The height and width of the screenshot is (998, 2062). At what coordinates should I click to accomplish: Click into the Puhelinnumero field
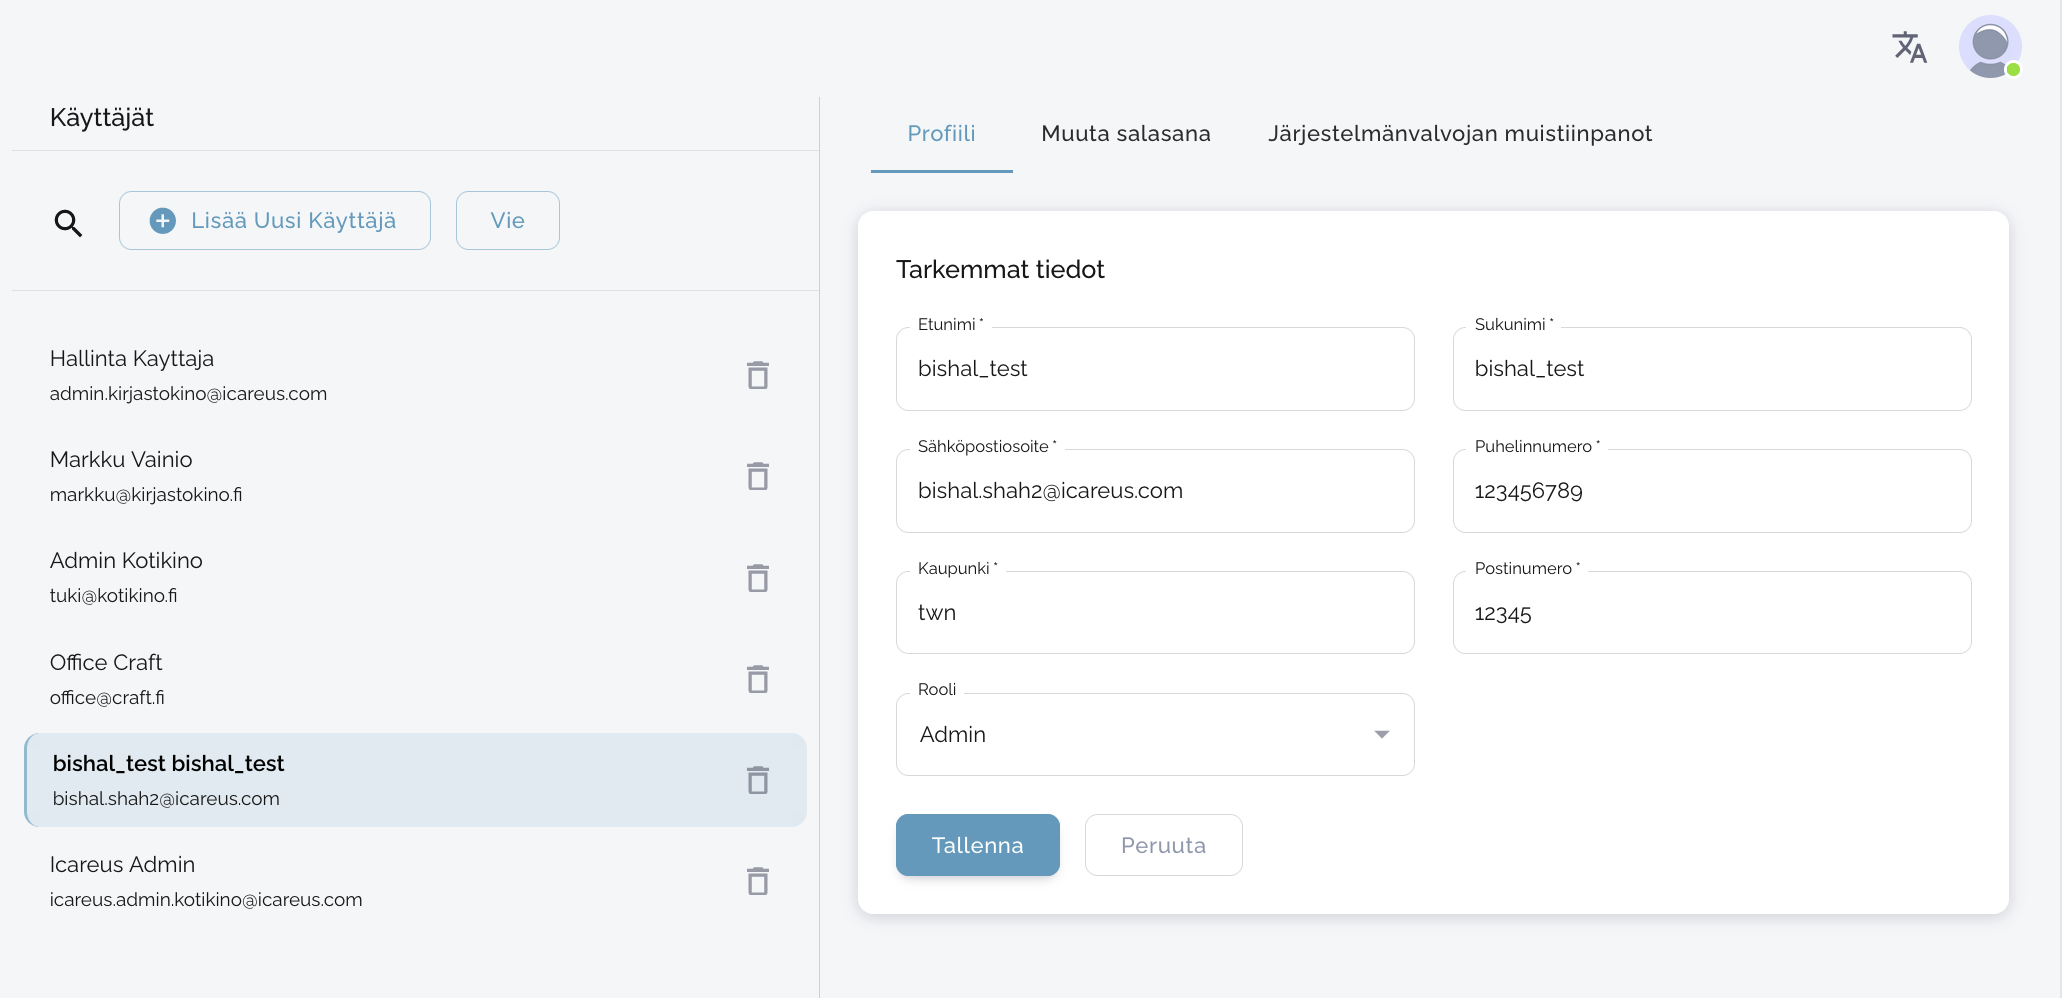point(1711,491)
